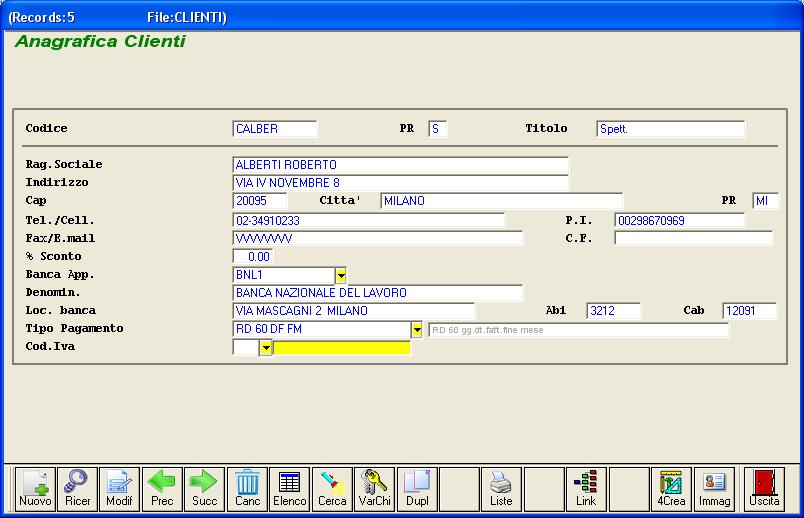Click Tipo Pagamento field RD 60 DF FM
The width and height of the screenshot is (804, 518).
click(322, 329)
